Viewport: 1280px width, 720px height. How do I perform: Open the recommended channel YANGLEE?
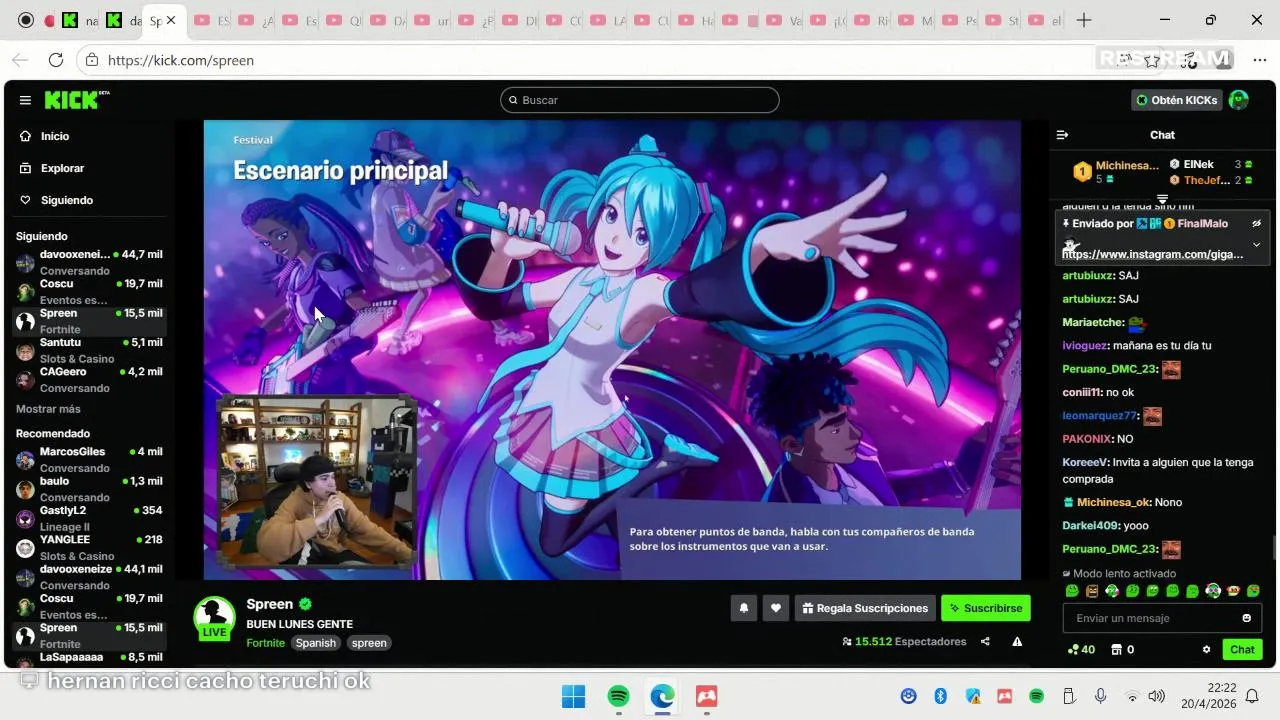[x=89, y=547]
